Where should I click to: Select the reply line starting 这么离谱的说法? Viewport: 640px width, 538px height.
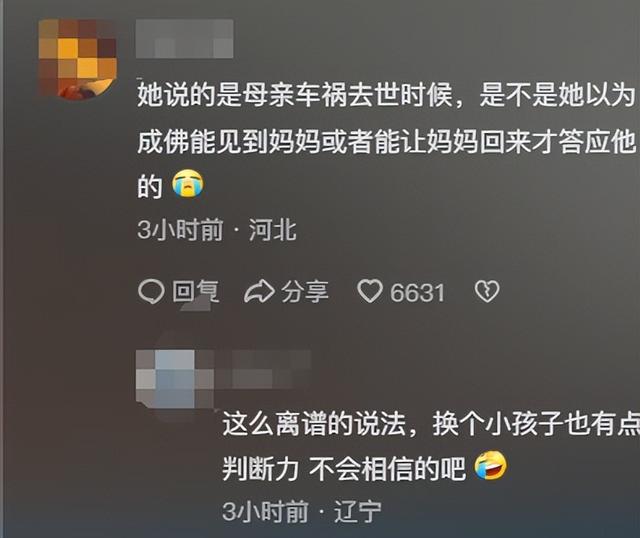[x=431, y=425]
